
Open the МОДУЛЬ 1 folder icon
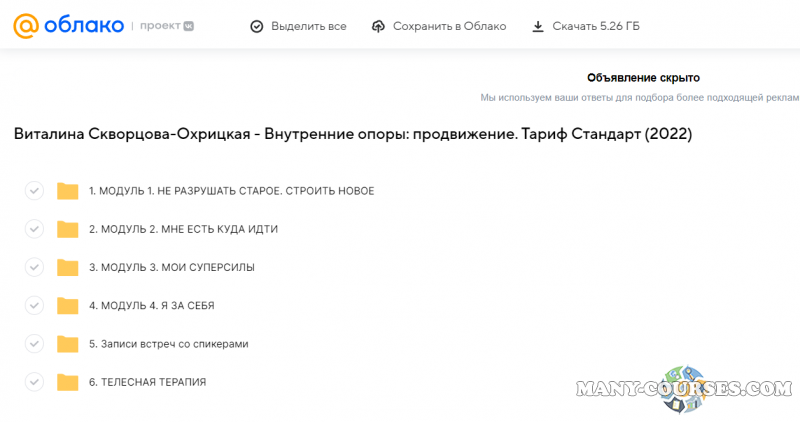(67, 191)
